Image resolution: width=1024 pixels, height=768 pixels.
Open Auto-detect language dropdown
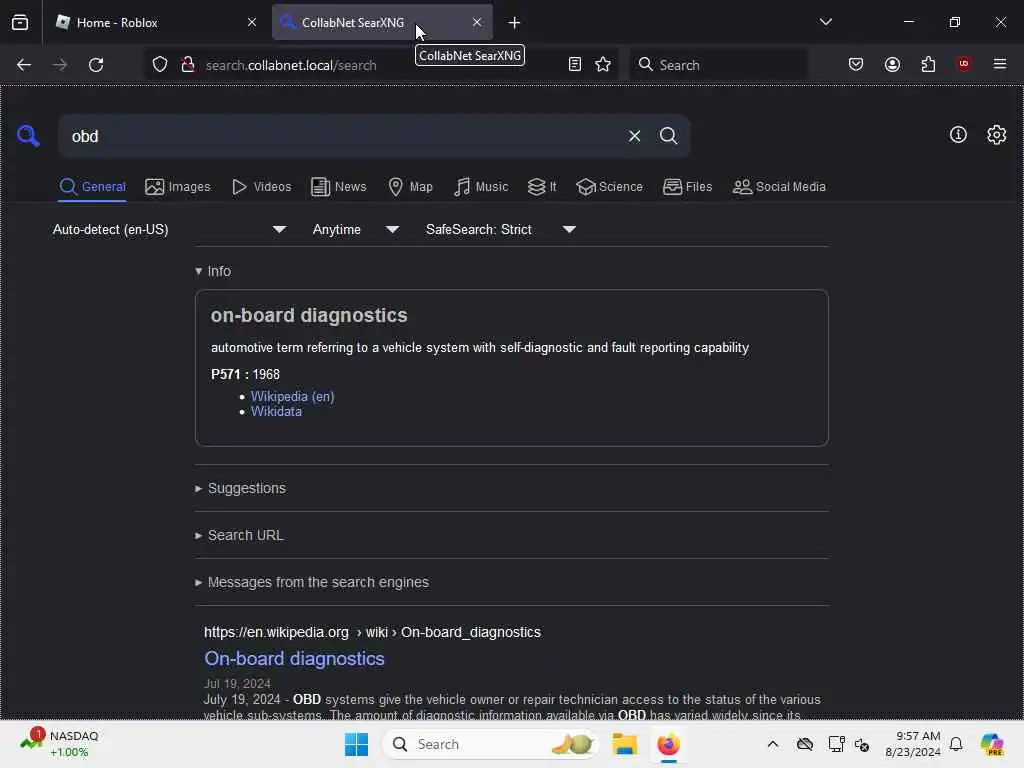tap(169, 229)
